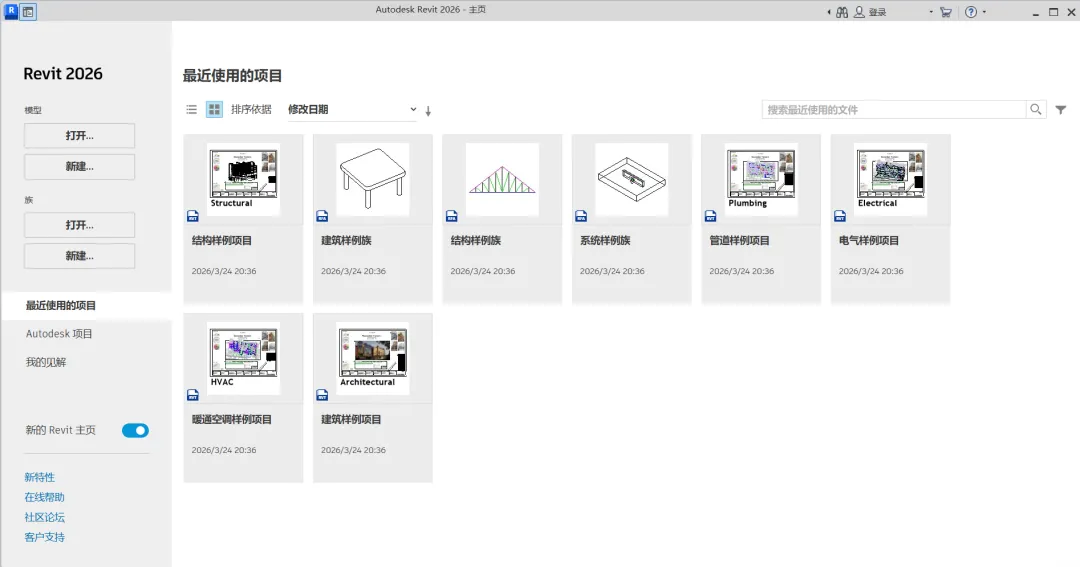Click the 登录 sign-in text
The height and width of the screenshot is (567, 1080).
pyautogui.click(x=878, y=12)
